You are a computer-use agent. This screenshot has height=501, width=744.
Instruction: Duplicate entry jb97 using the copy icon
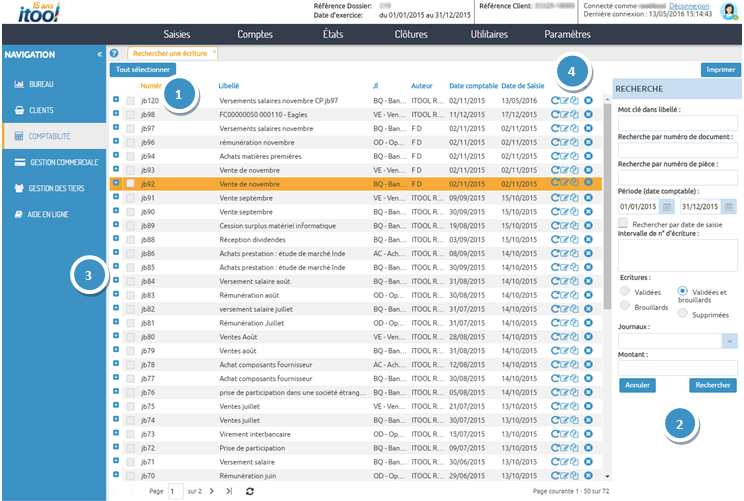coord(574,128)
